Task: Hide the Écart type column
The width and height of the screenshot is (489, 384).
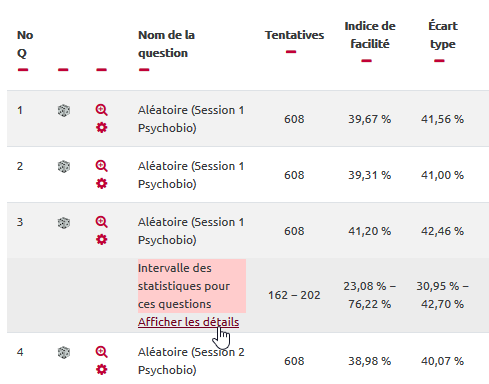Action: [x=439, y=61]
